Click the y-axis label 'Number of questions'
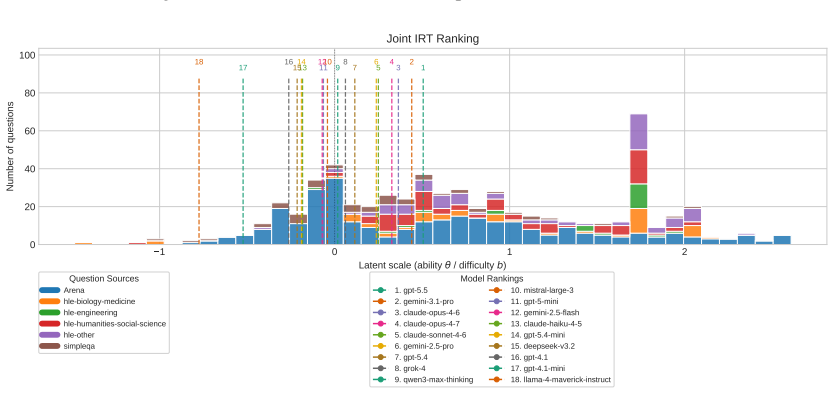Viewport: 834px width, 394px height. [x=10, y=146]
